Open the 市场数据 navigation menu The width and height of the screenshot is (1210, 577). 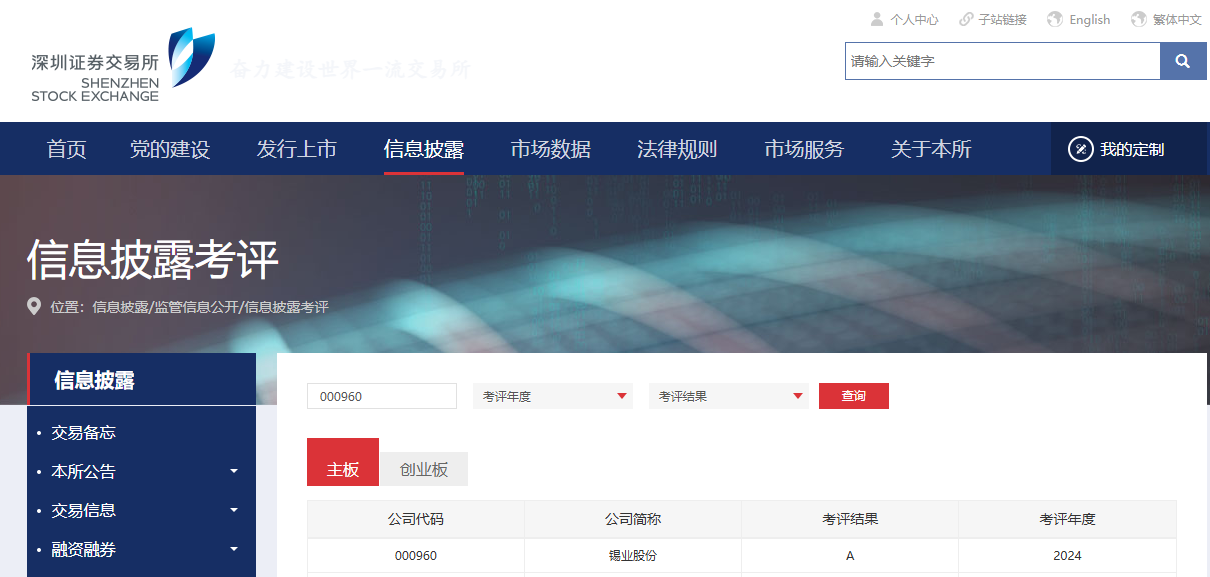(x=550, y=149)
